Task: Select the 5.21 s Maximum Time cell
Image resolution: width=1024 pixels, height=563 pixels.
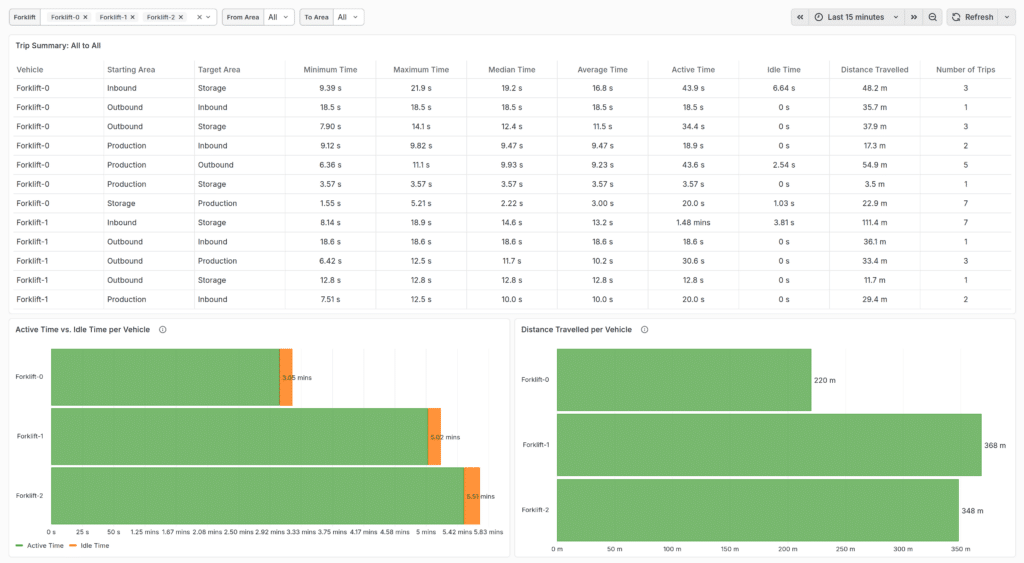Action: 421,204
